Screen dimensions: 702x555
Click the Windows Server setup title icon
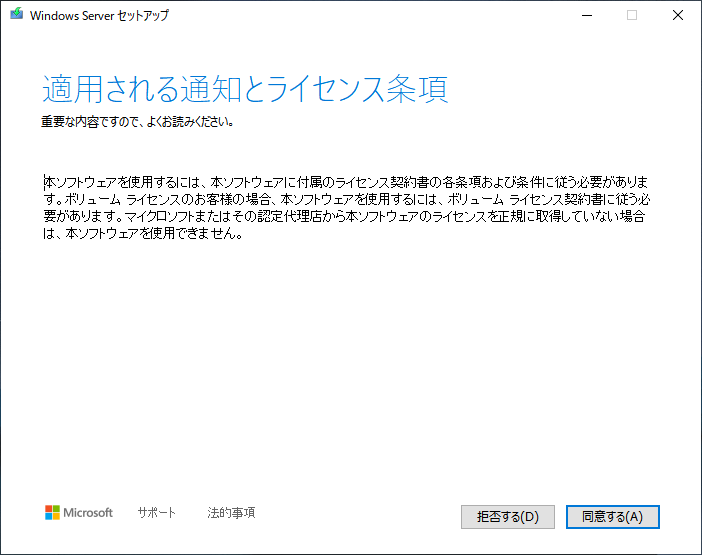coord(17,14)
